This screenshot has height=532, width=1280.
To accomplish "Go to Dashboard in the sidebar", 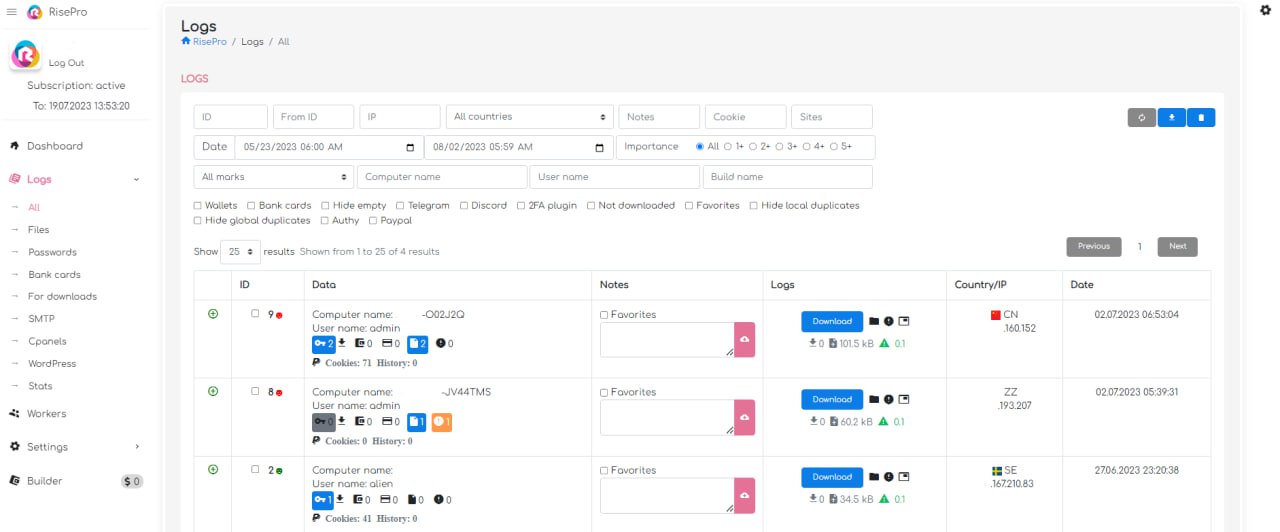I will [54, 146].
